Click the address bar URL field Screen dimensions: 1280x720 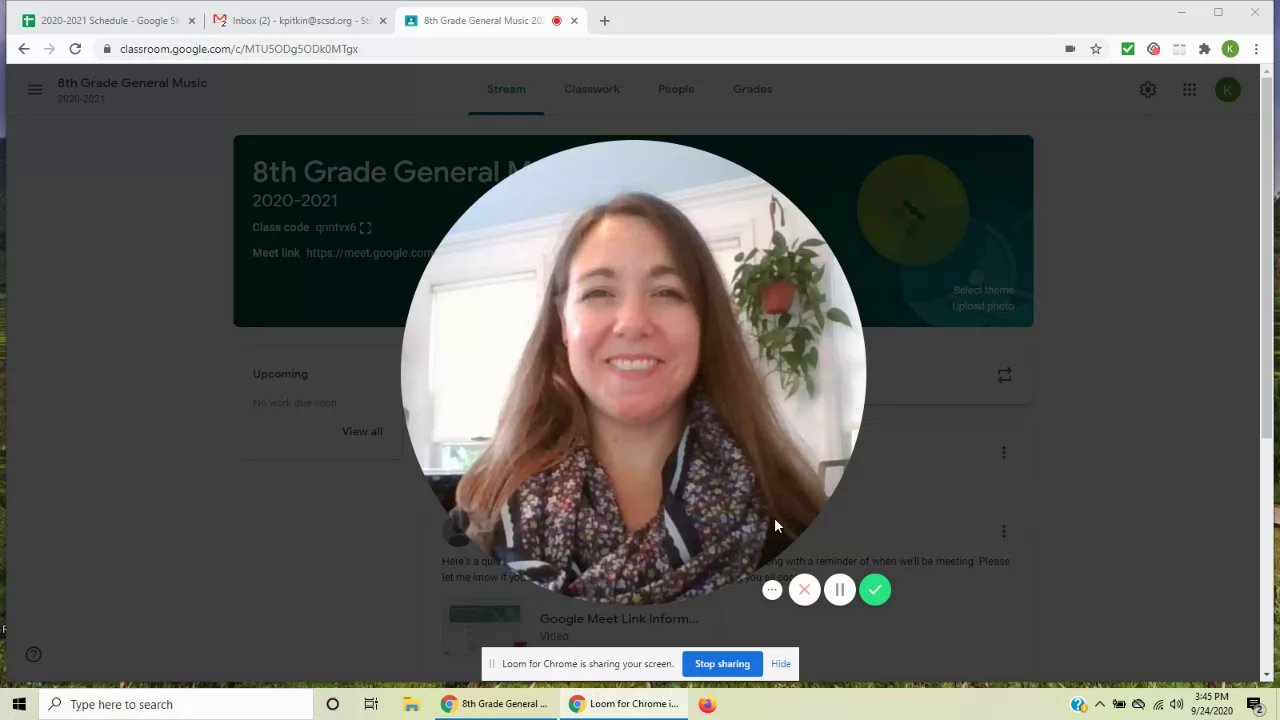click(580, 49)
